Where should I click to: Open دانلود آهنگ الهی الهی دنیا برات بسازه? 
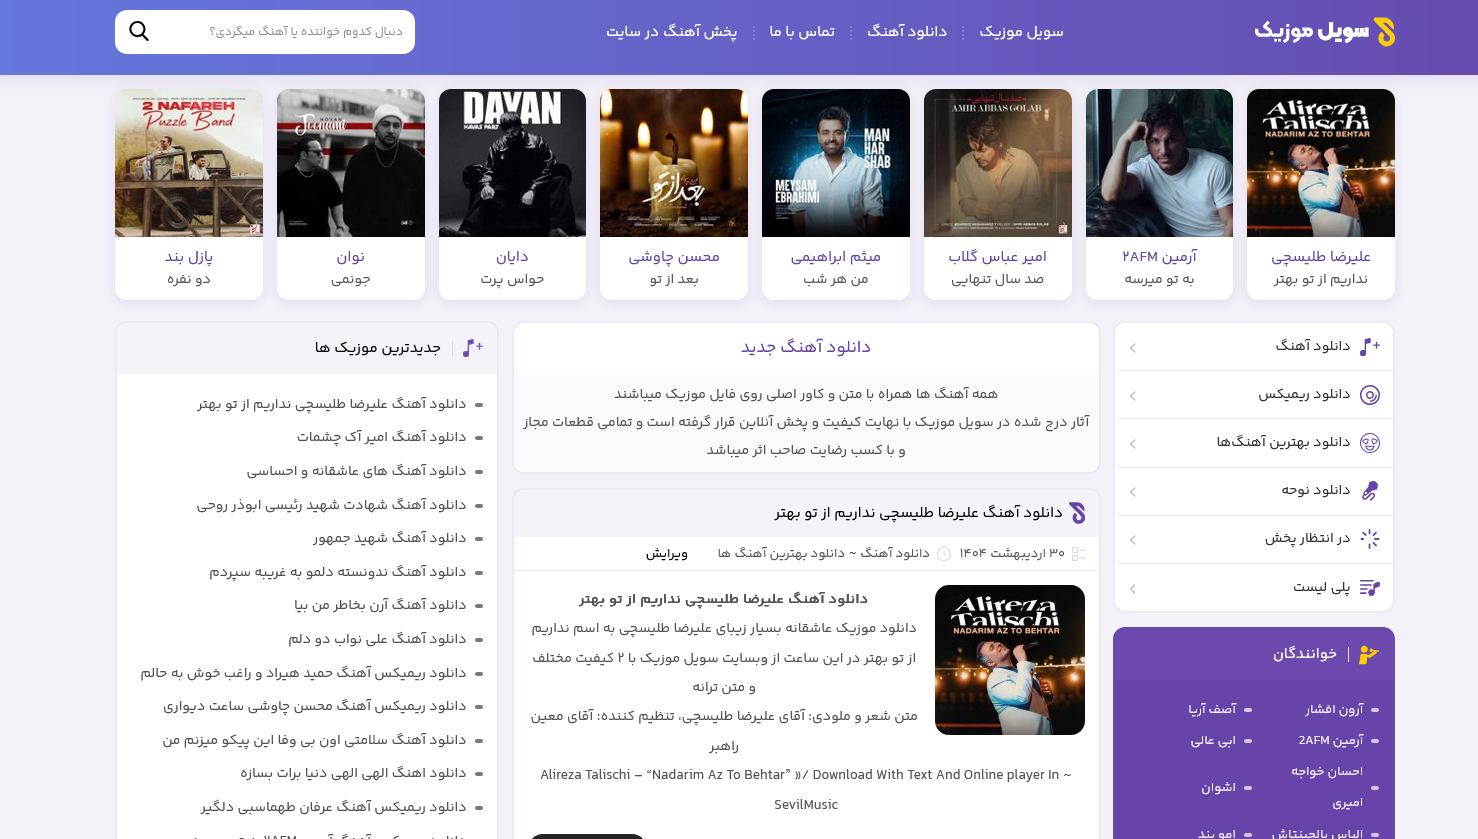(x=353, y=773)
